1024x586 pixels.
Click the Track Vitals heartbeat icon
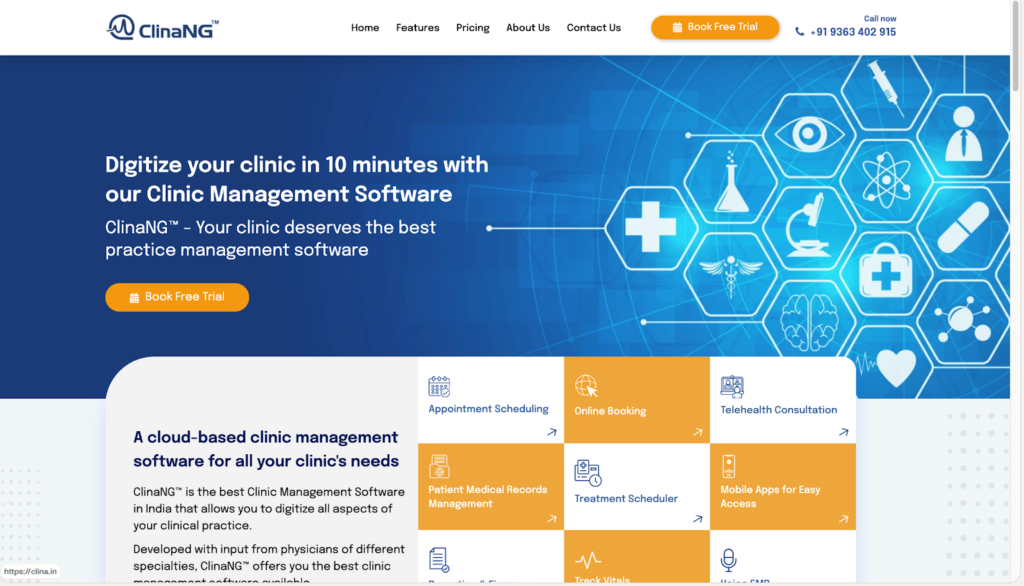click(x=588, y=559)
